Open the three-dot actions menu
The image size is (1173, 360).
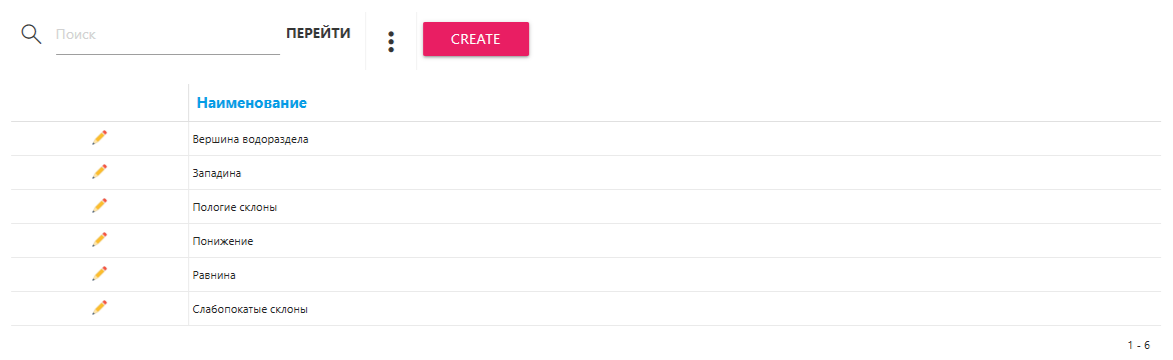(391, 41)
